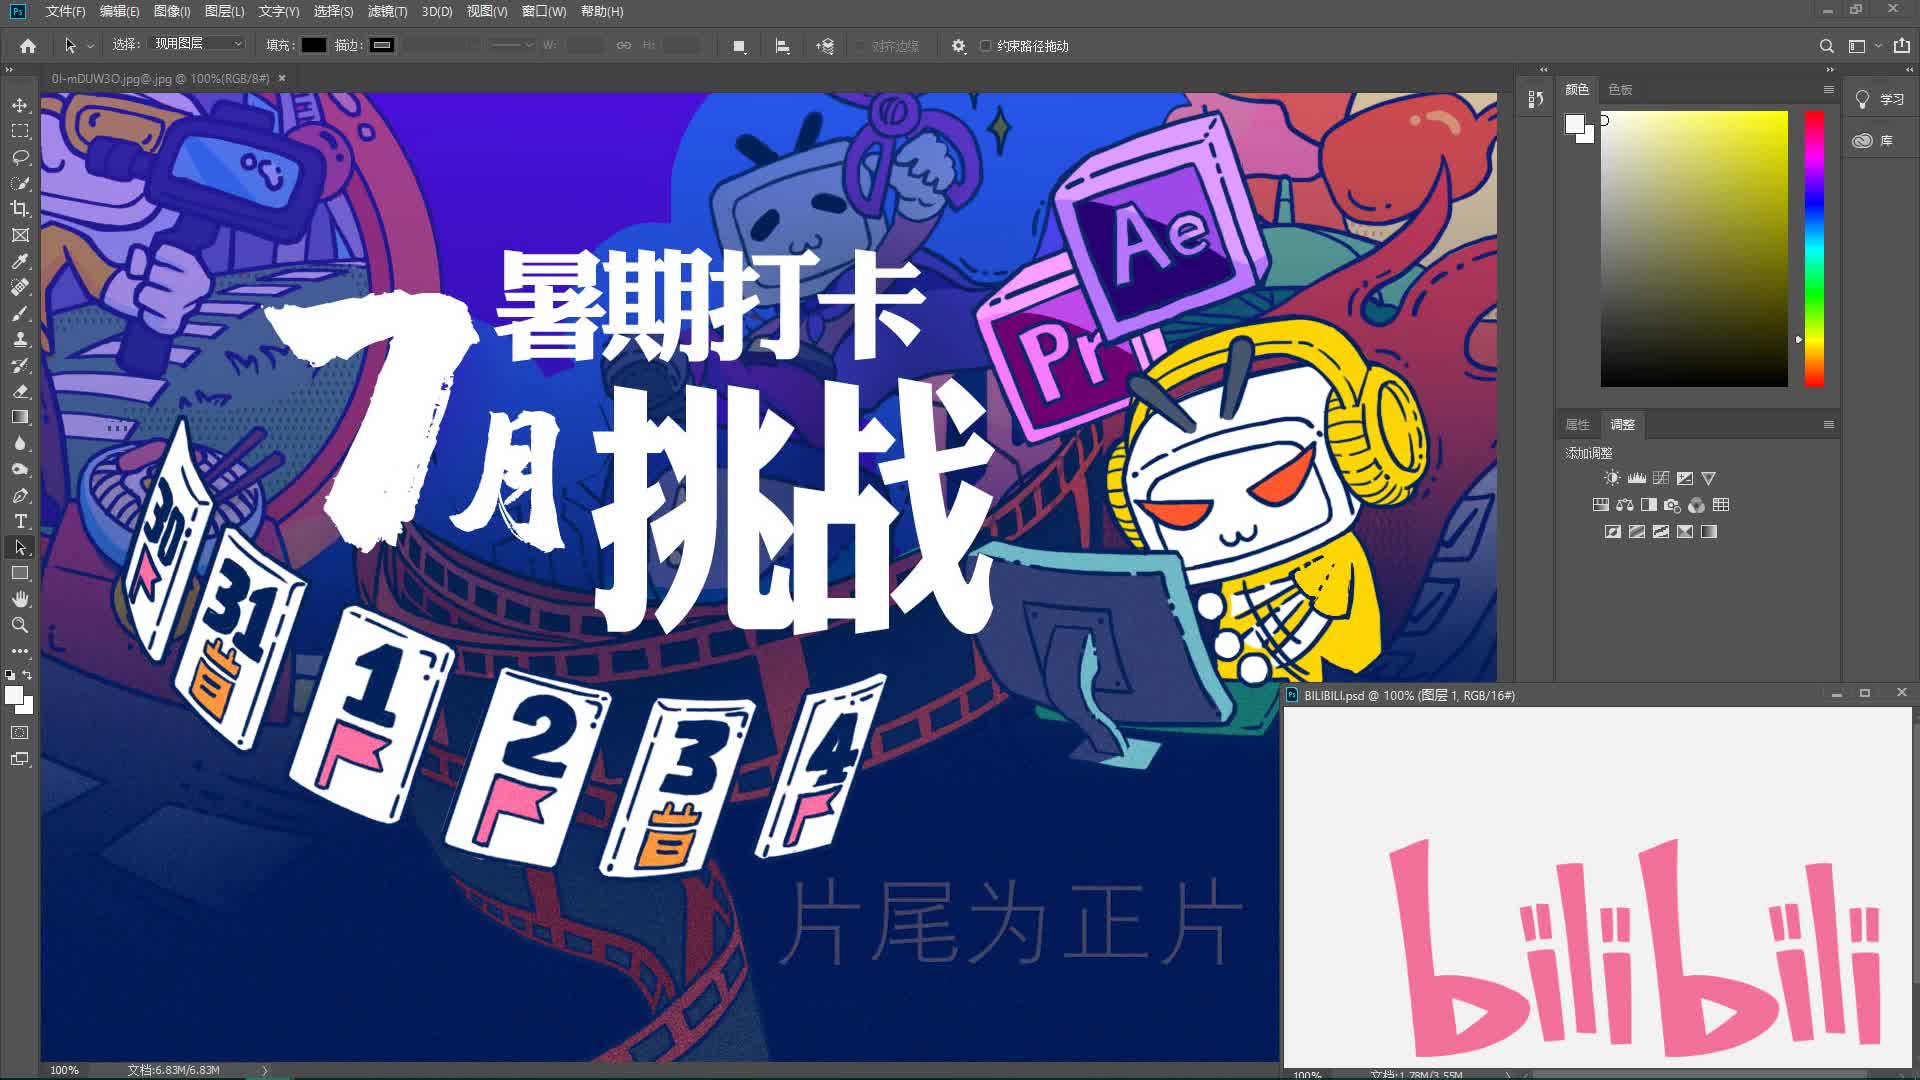Select the Clone Stamp tool

pyautogui.click(x=20, y=339)
